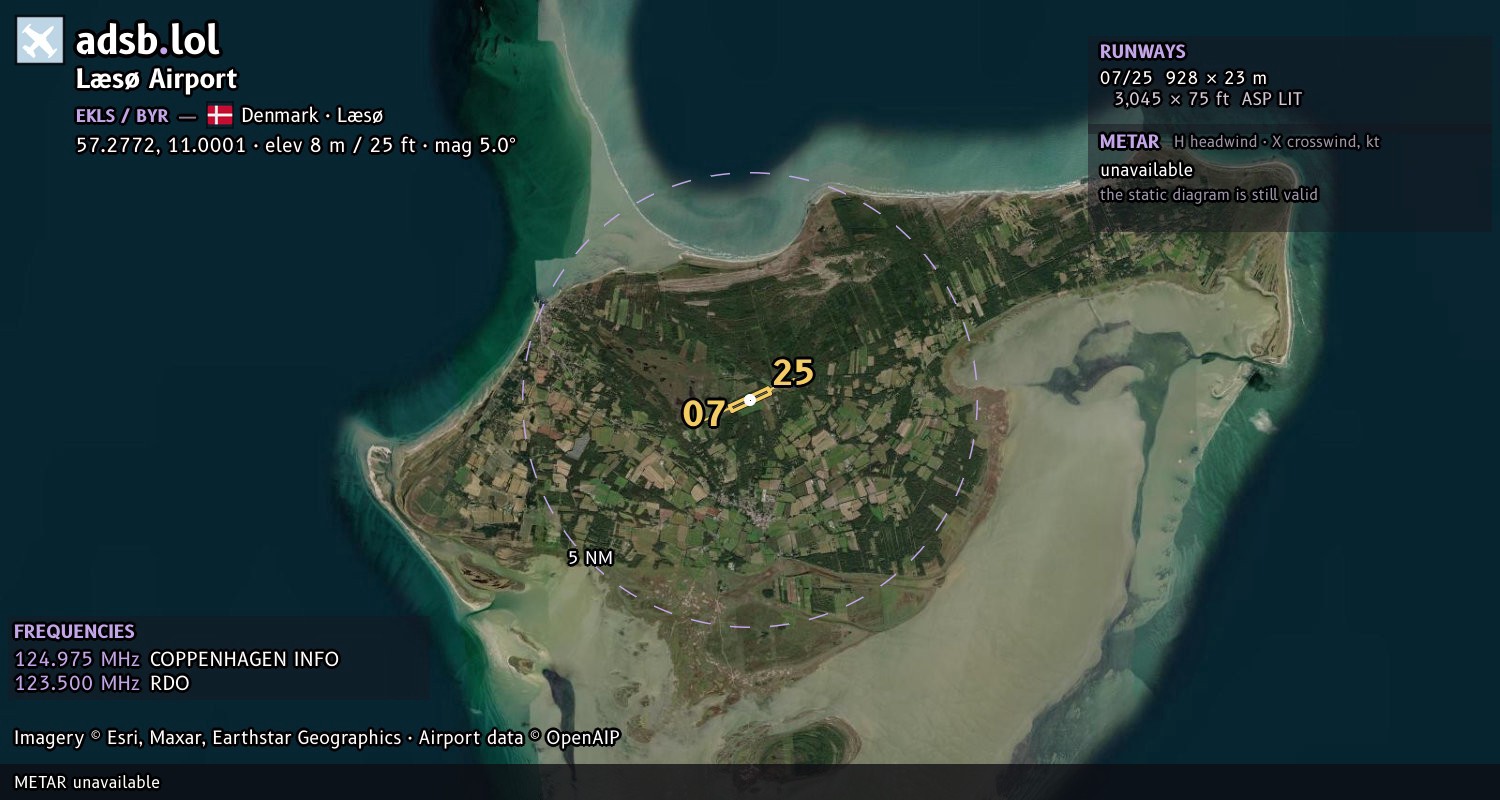Click the 'METAR unavailable' status bar text
Screen dimensions: 1500x800
click(x=87, y=782)
